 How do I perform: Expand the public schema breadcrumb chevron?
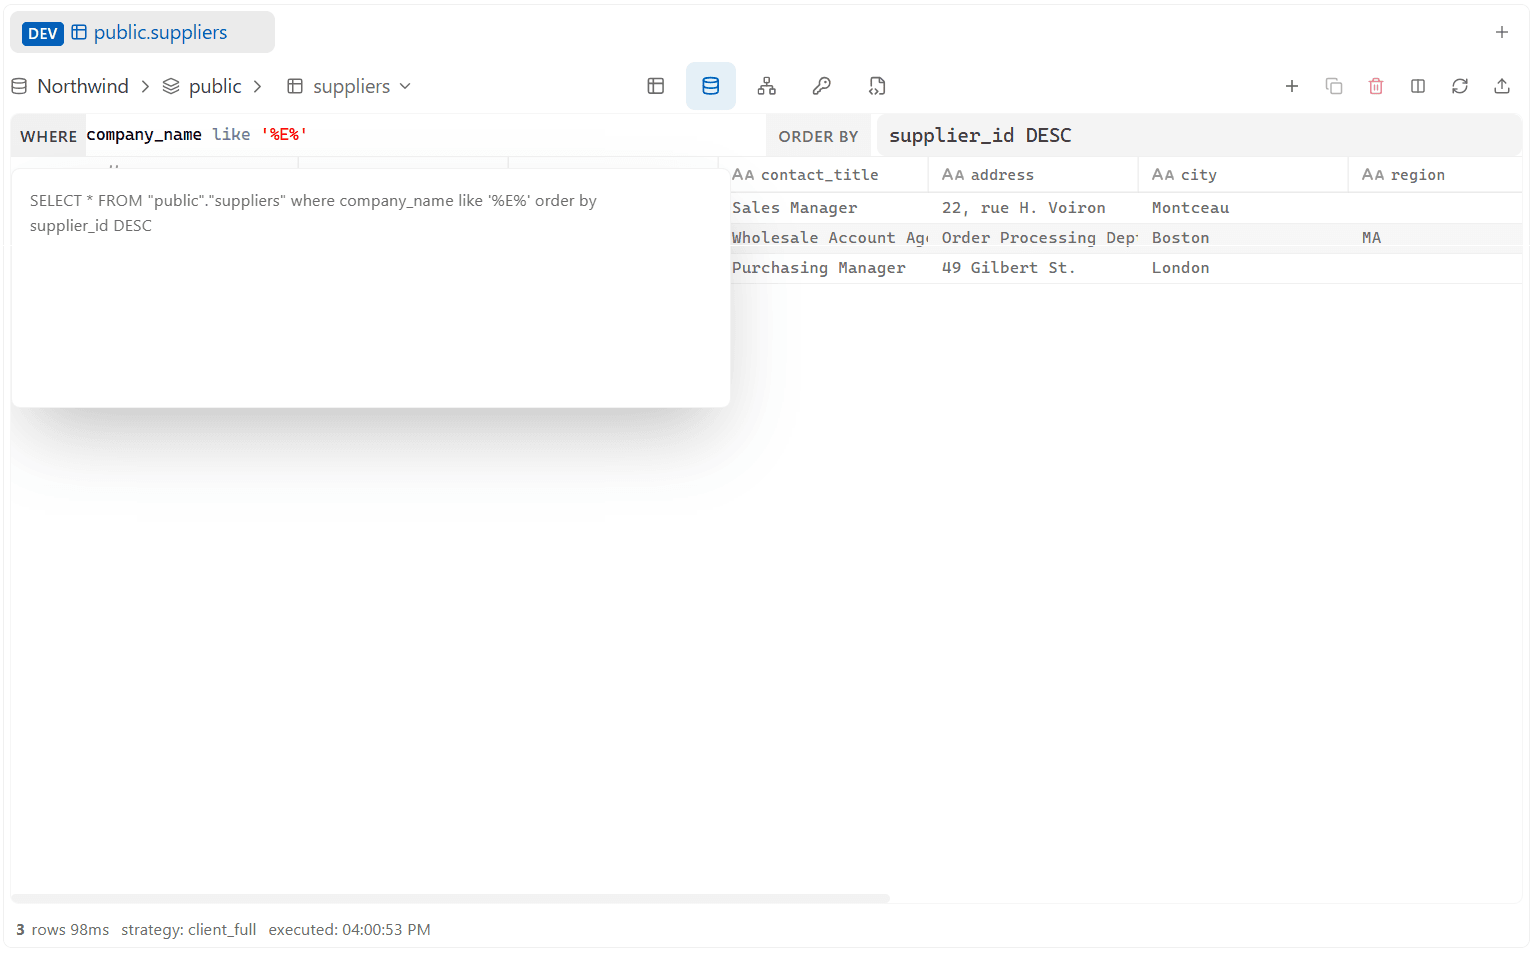[257, 86]
